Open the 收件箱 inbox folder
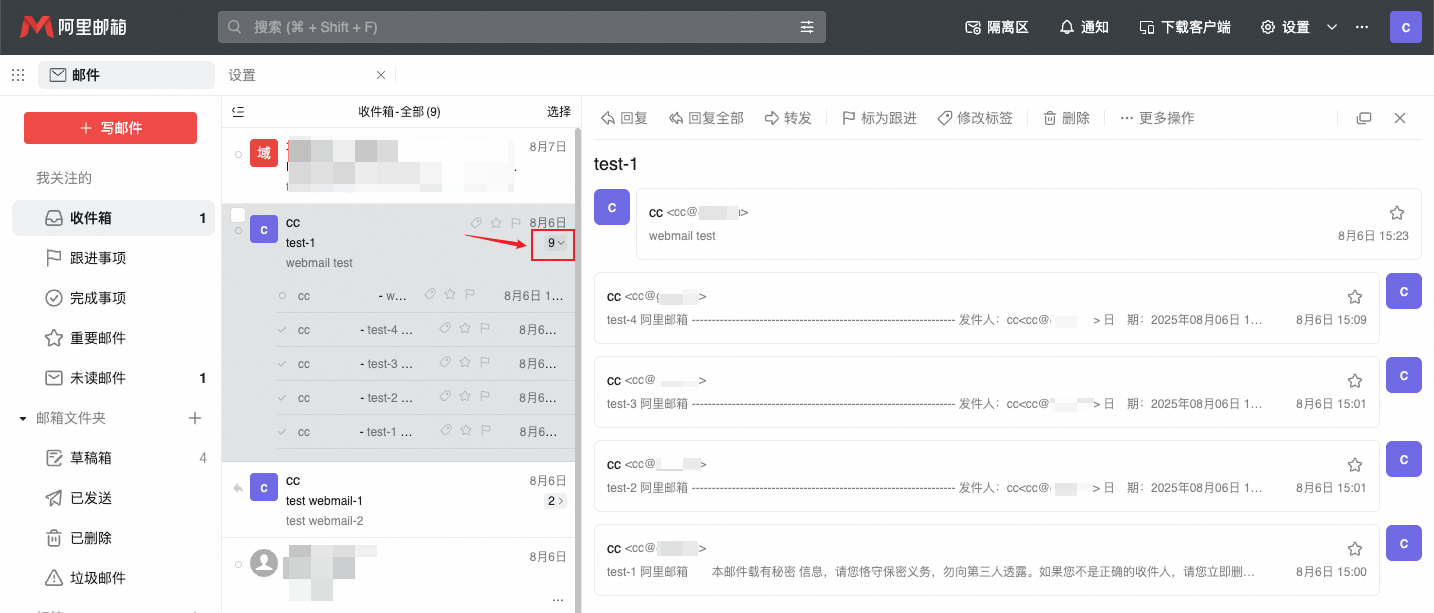 coord(113,218)
